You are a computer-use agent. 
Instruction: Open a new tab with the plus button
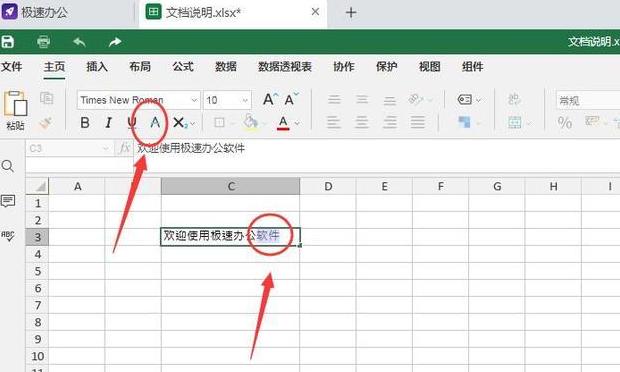[x=351, y=13]
